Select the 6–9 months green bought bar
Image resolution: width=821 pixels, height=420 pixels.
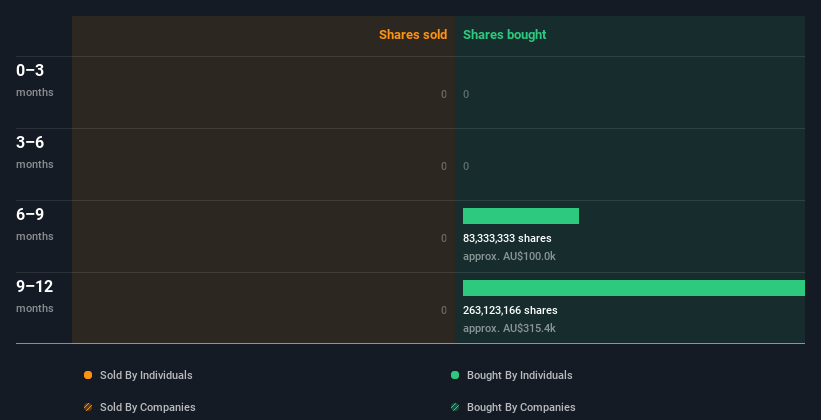[x=521, y=216]
